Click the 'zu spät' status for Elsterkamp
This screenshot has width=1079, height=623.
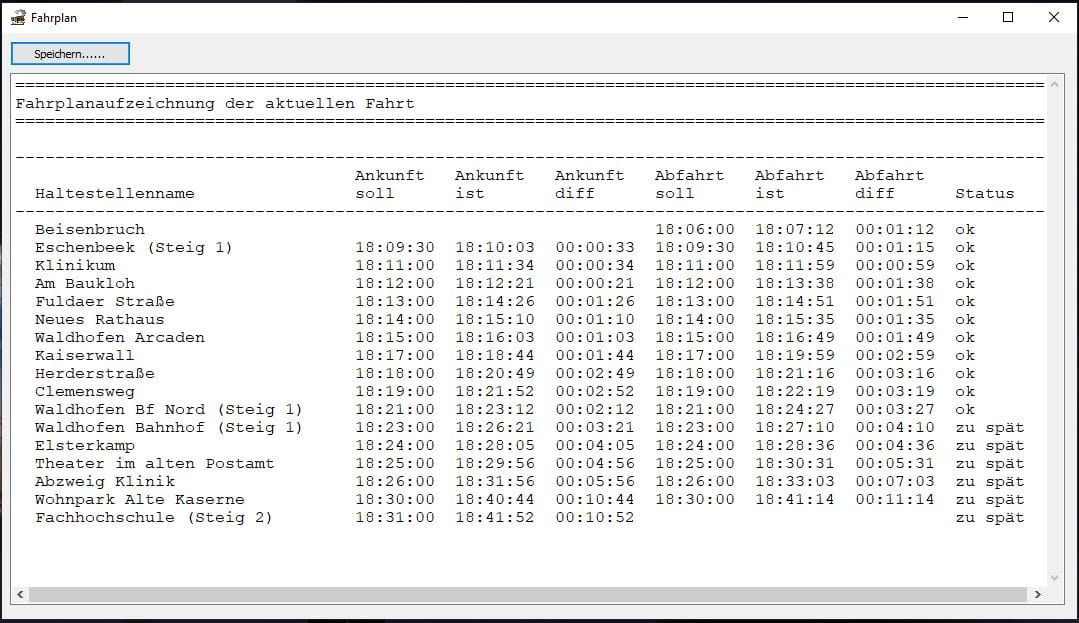point(989,445)
